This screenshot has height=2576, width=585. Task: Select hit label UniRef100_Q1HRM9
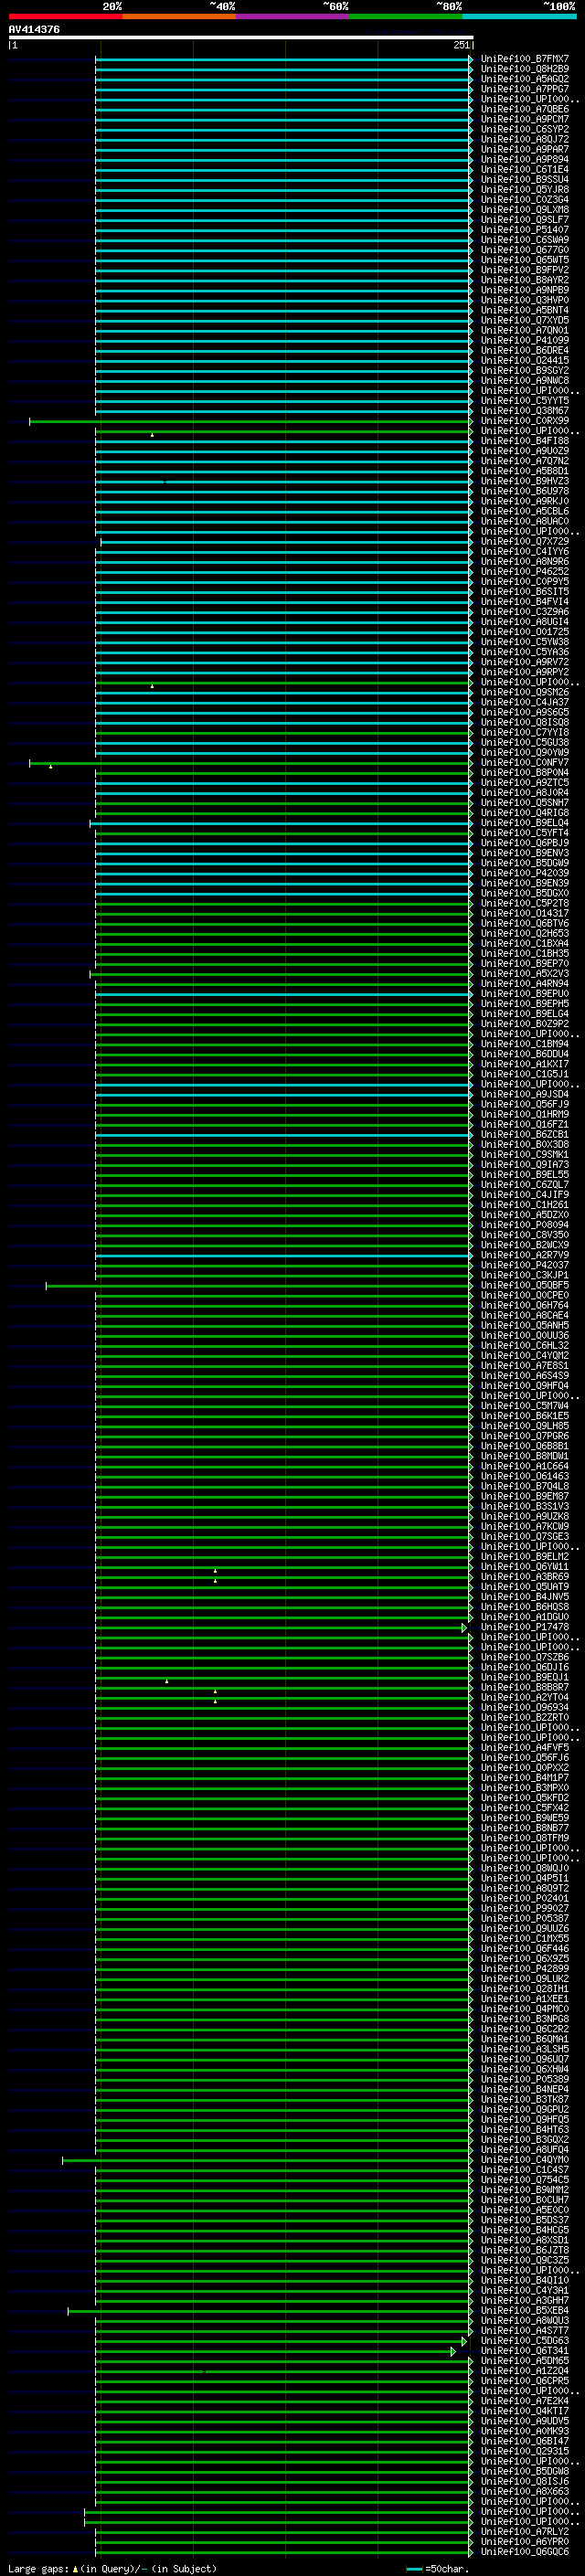pos(524,1114)
